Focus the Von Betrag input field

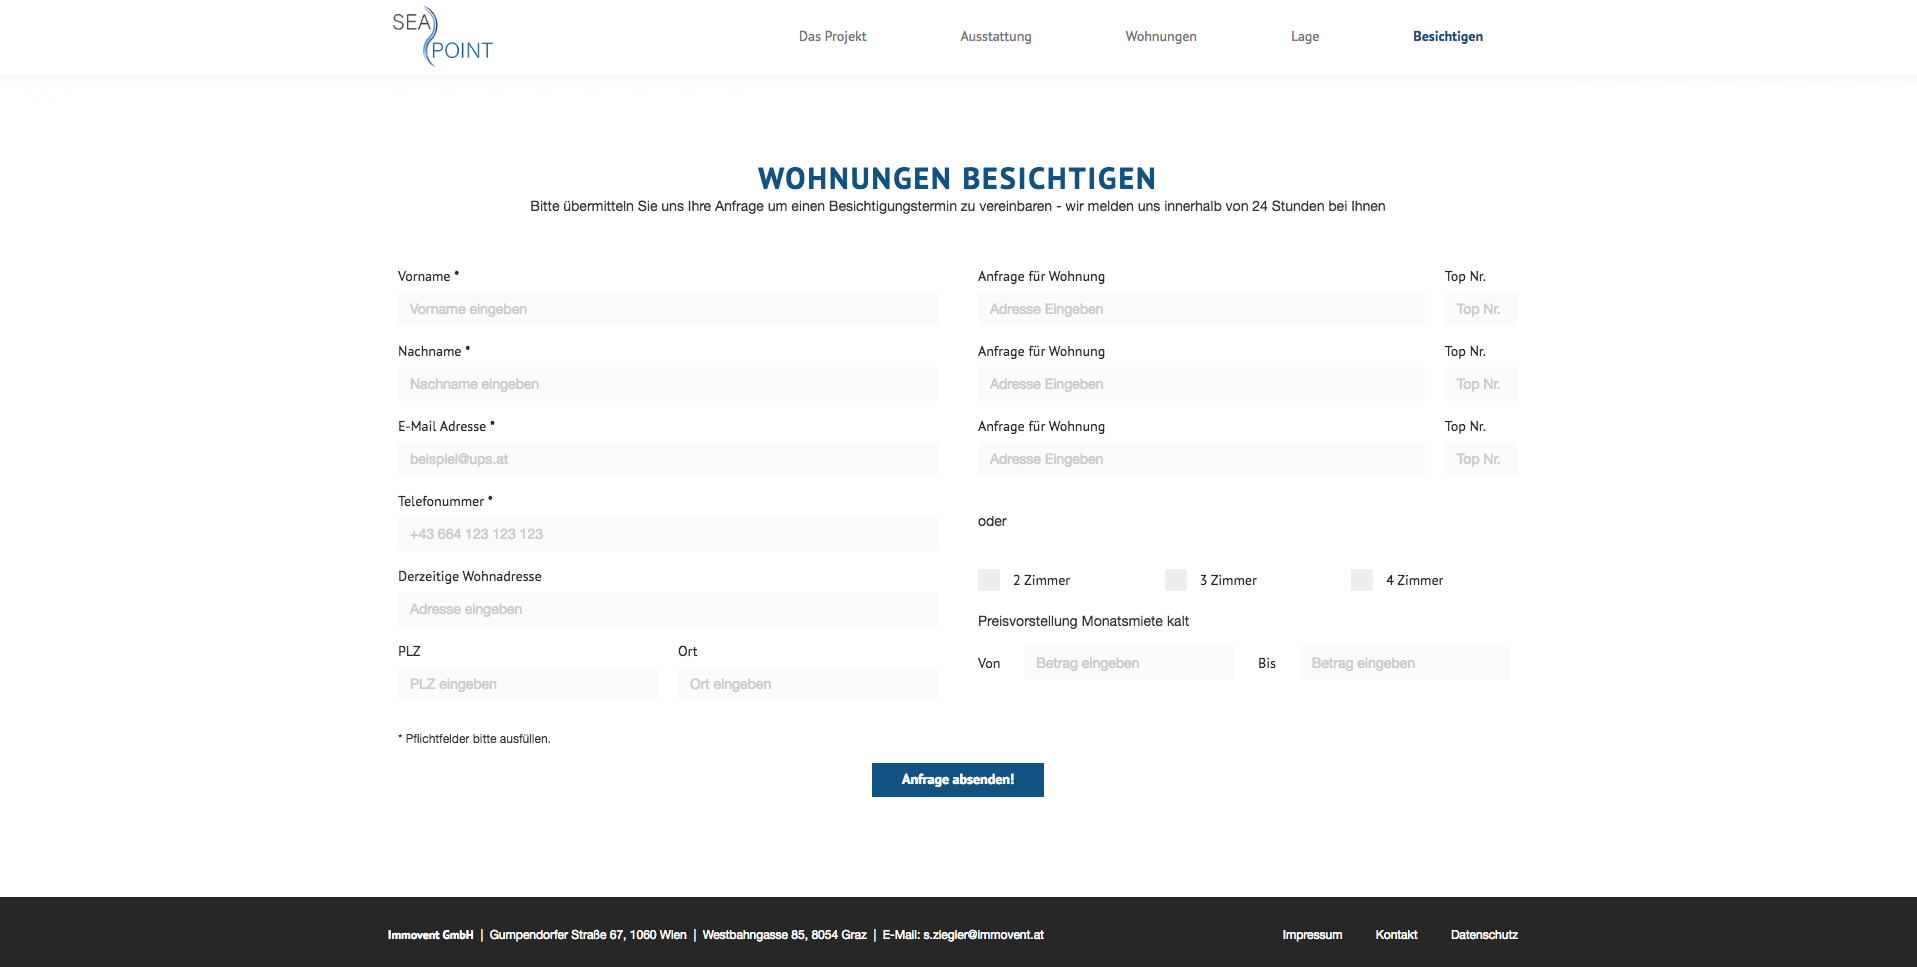tap(1128, 663)
